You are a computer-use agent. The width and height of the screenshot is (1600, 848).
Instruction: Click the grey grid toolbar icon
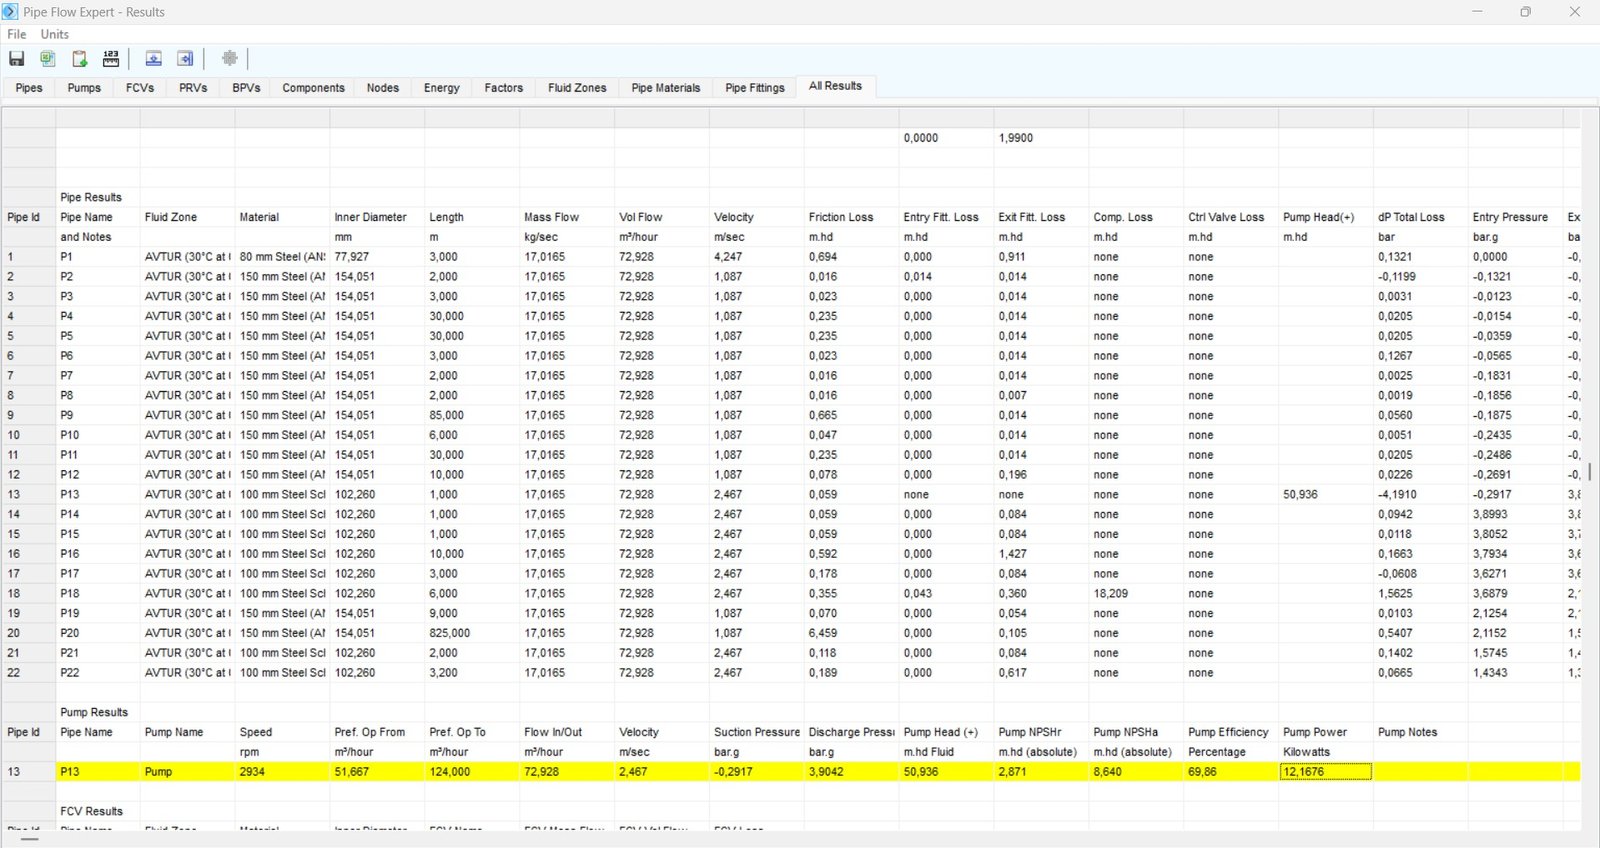coord(229,59)
